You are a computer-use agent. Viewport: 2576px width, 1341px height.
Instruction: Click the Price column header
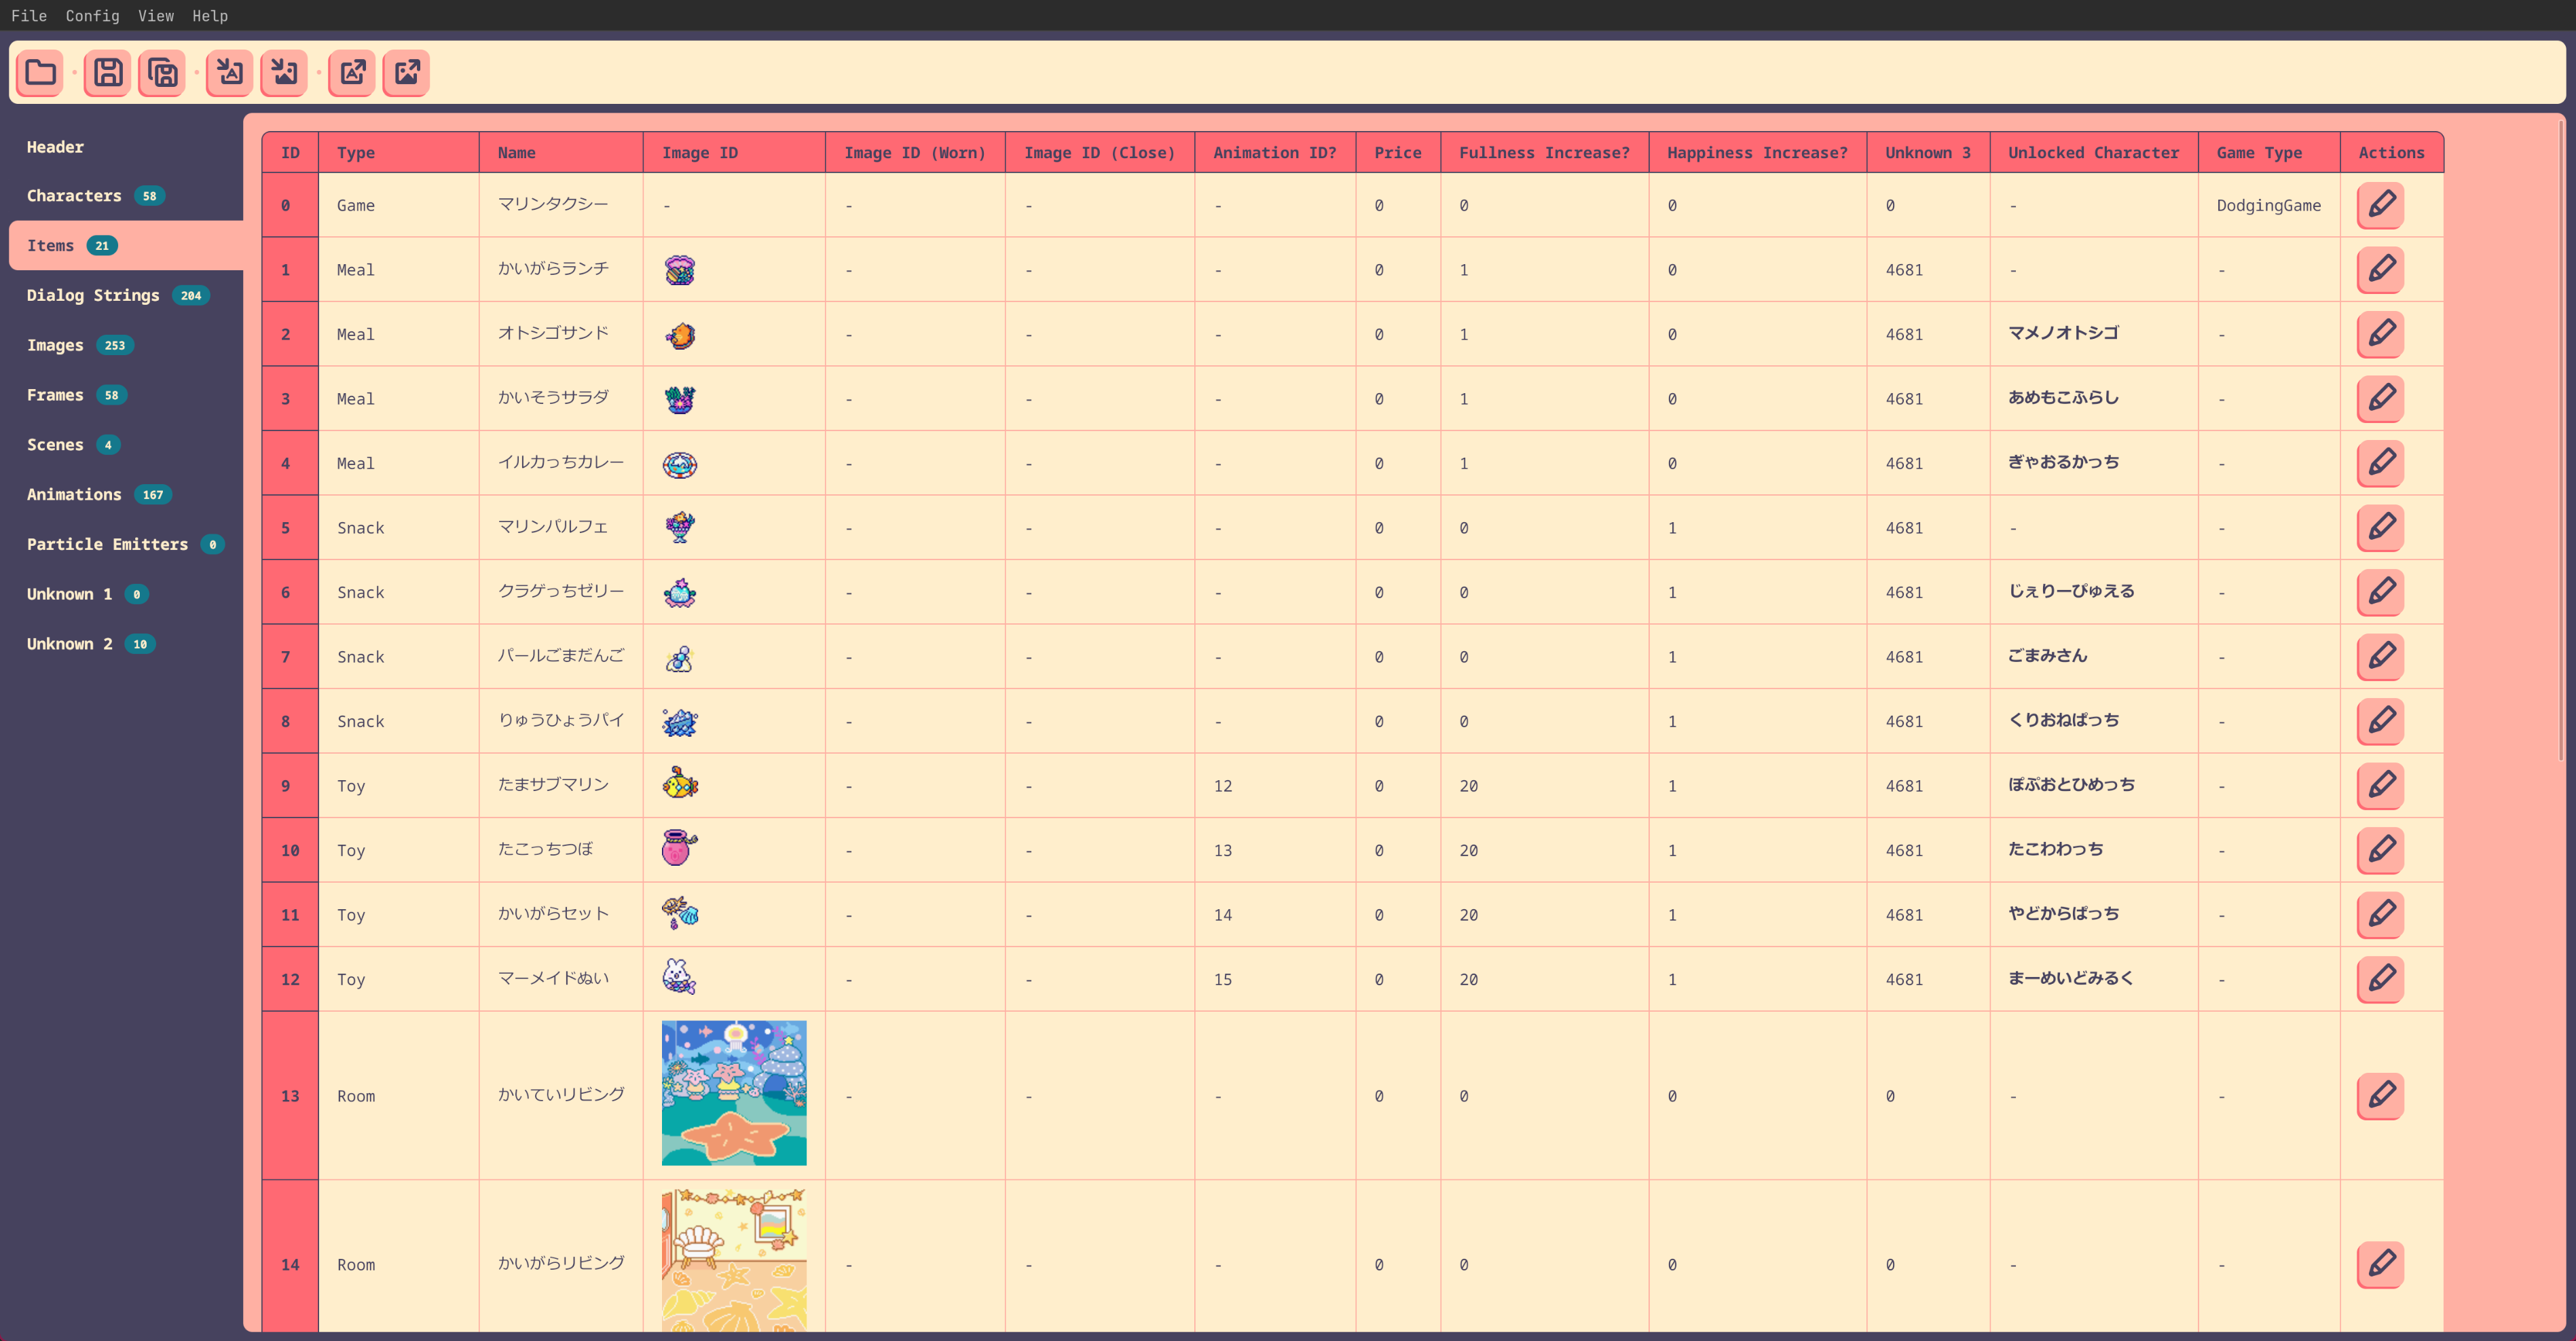point(1398,152)
